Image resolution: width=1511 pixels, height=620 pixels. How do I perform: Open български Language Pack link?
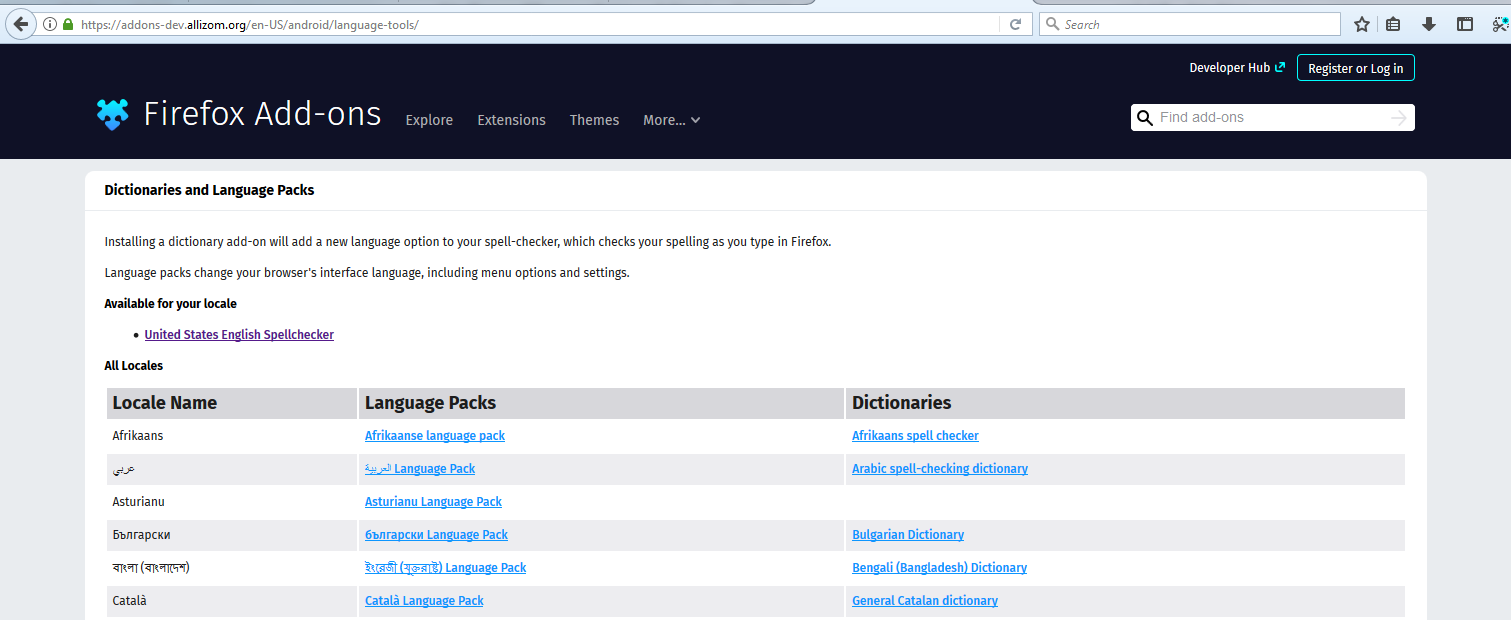click(x=436, y=535)
